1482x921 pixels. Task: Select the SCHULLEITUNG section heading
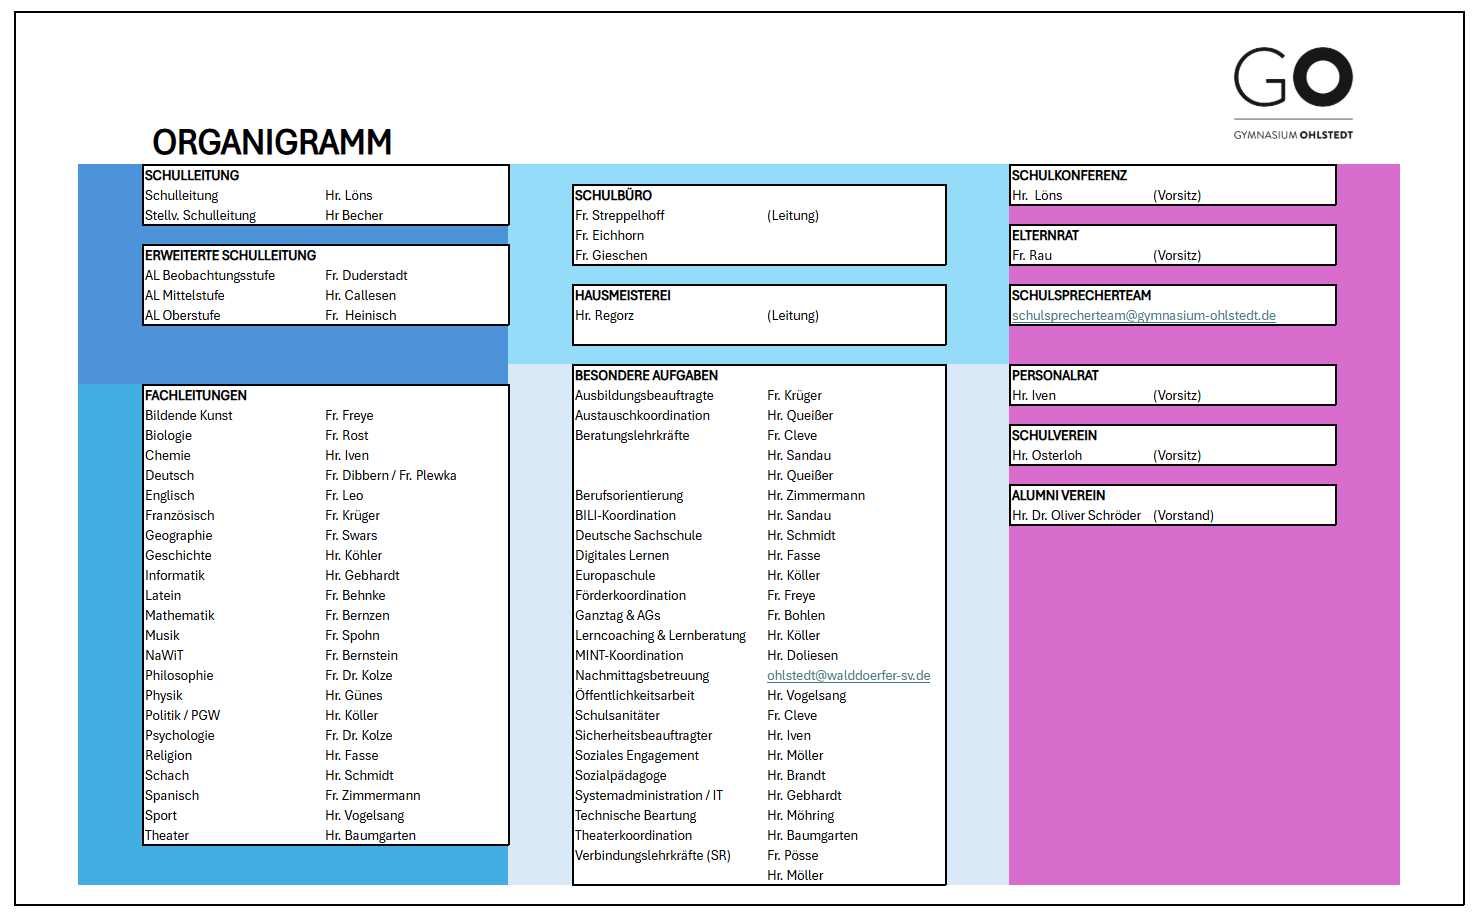tap(192, 176)
